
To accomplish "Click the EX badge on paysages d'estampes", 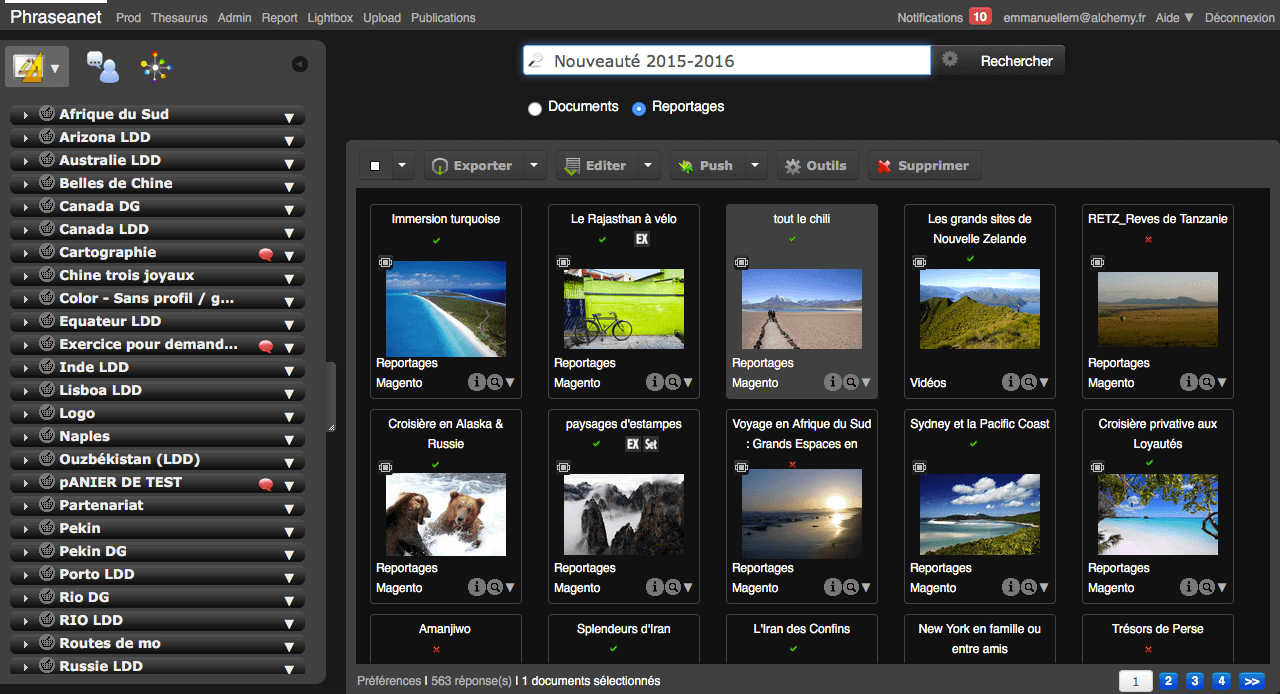I will [x=633, y=445].
